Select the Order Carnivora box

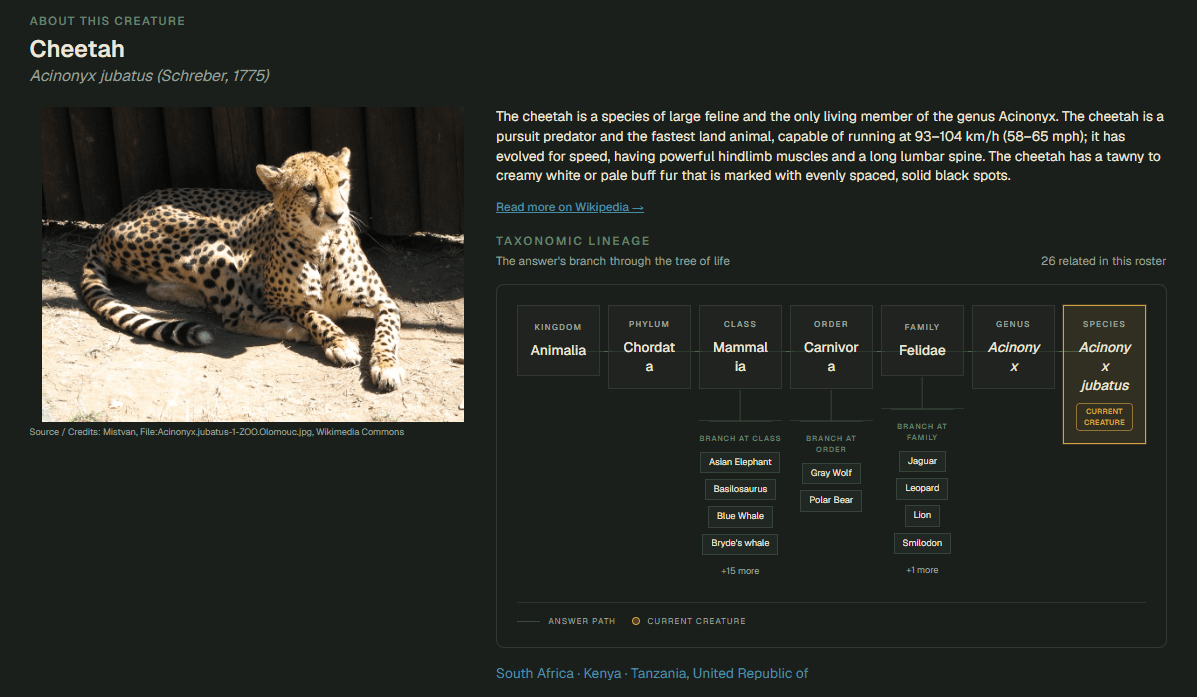coord(831,347)
